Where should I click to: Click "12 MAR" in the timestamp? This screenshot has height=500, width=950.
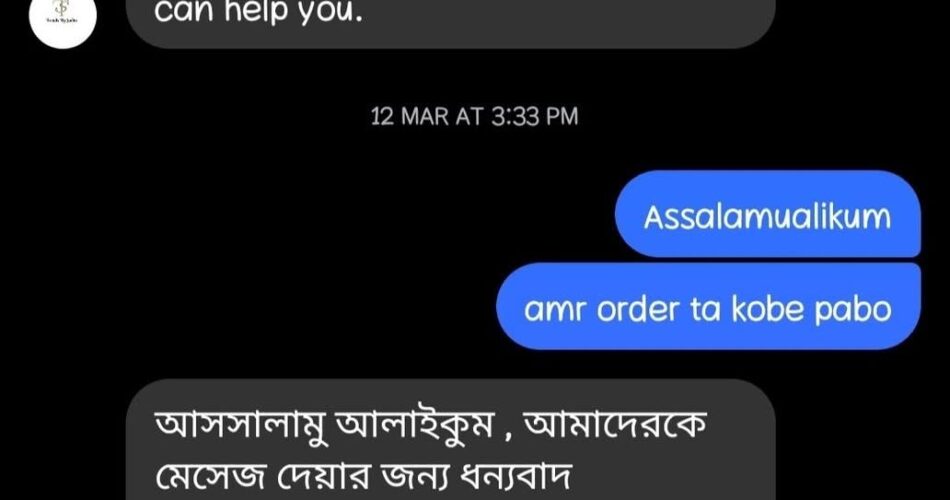(409, 116)
